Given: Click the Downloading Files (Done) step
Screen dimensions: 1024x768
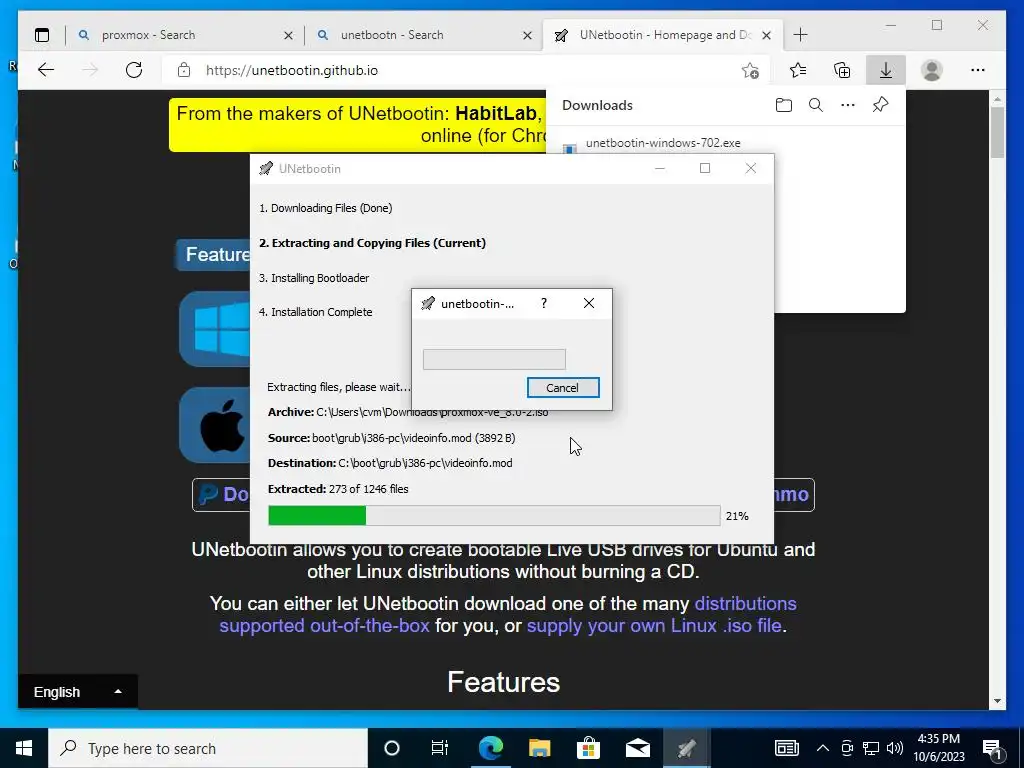Looking at the screenshot, I should click(x=325, y=208).
